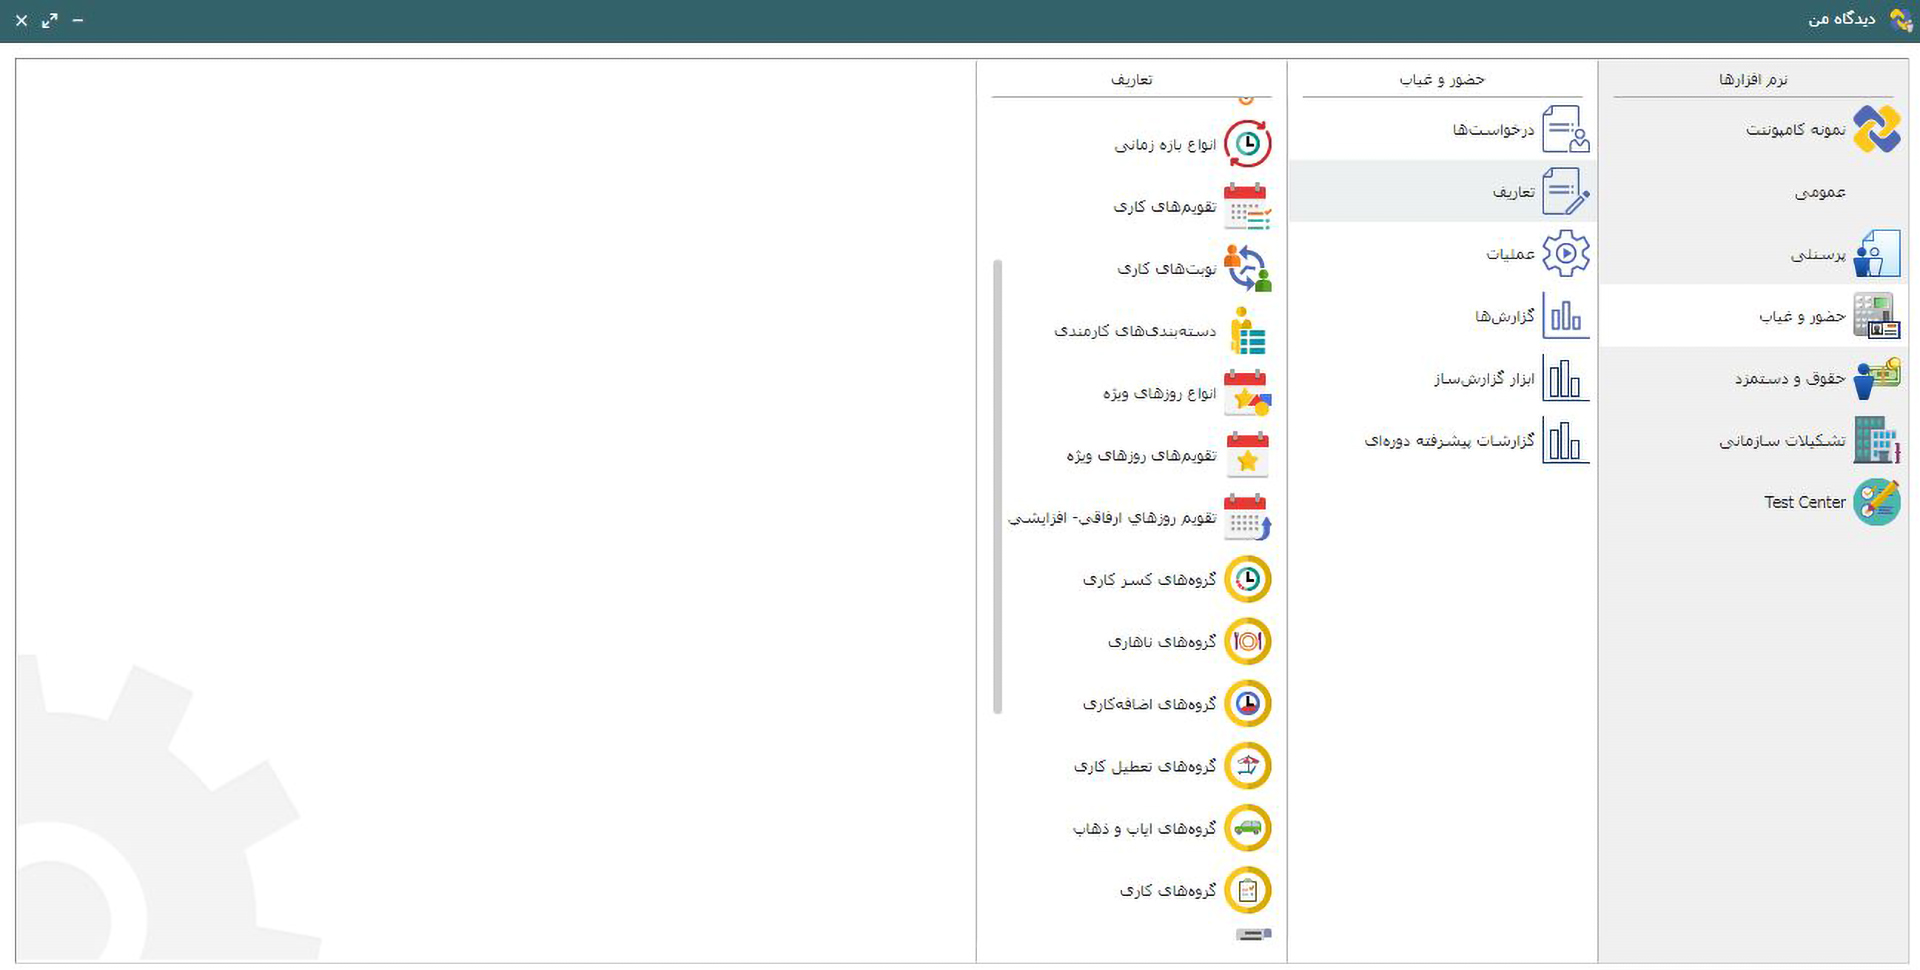Open the Test Center icon
Viewport: 1920px width, 970px height.
click(x=1876, y=502)
